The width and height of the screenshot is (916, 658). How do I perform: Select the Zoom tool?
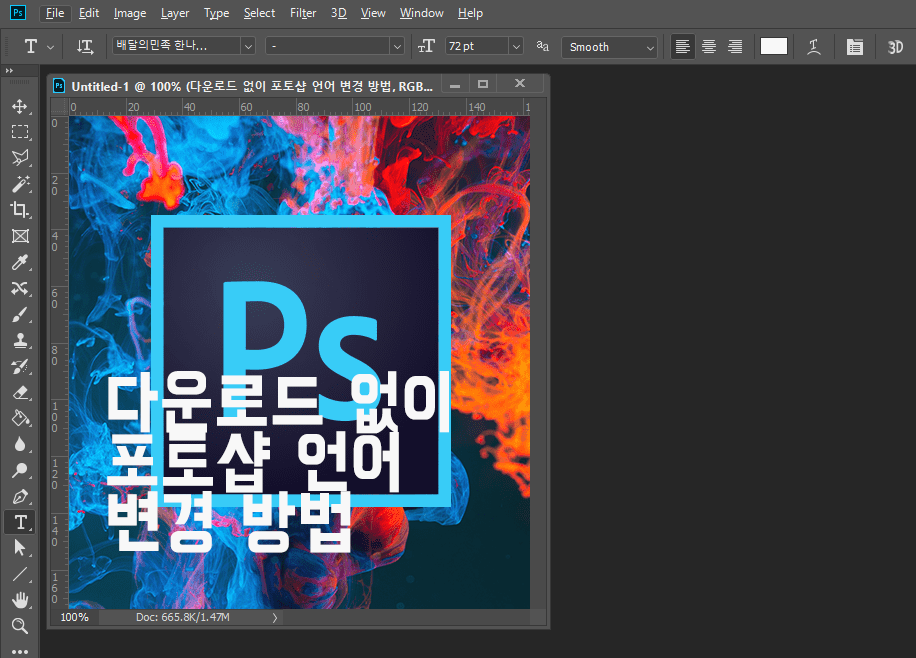20,626
